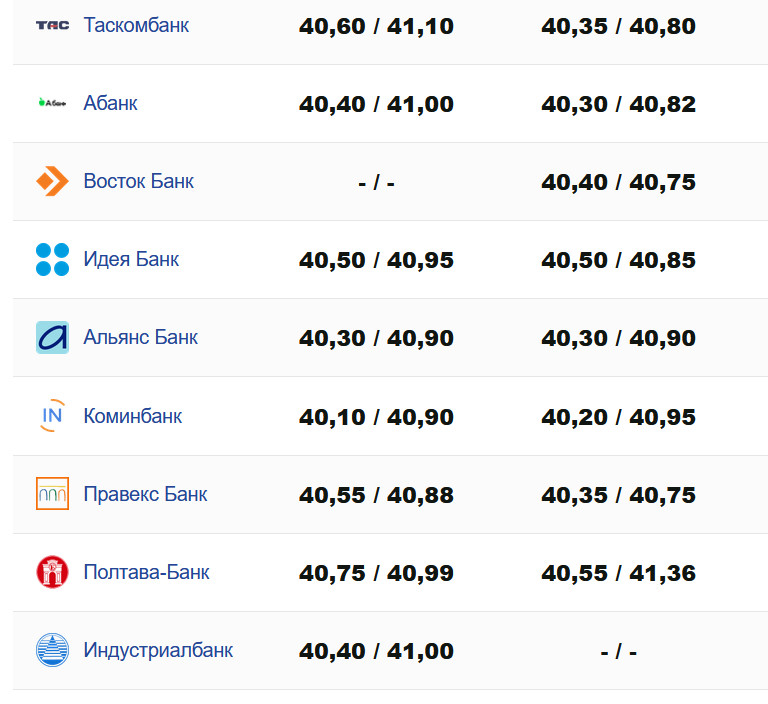Viewport: 768px width, 704px height.
Task: Click the blue four-dot Идея Банк logo
Action: point(52,259)
